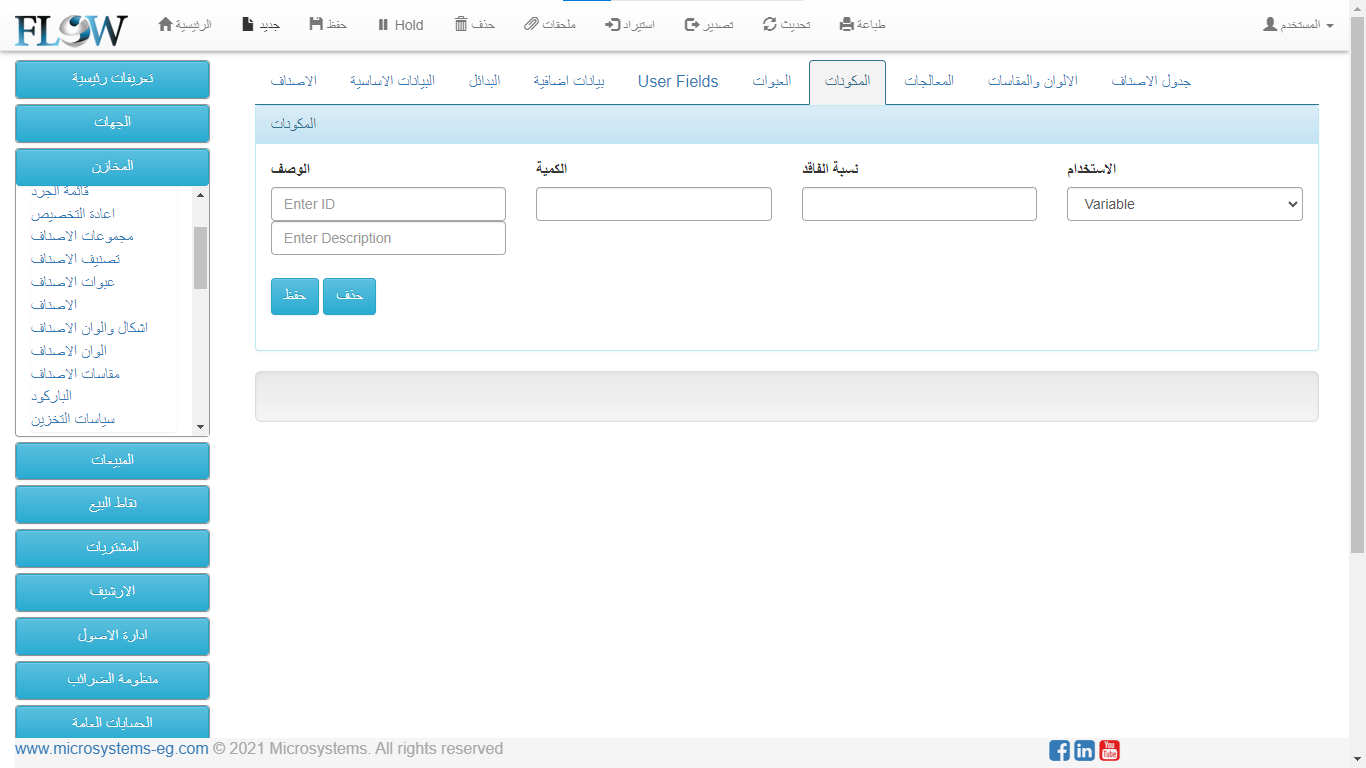1366x768 pixels.
Task: Select الباركود in the sidebar list
Action: coord(51,396)
